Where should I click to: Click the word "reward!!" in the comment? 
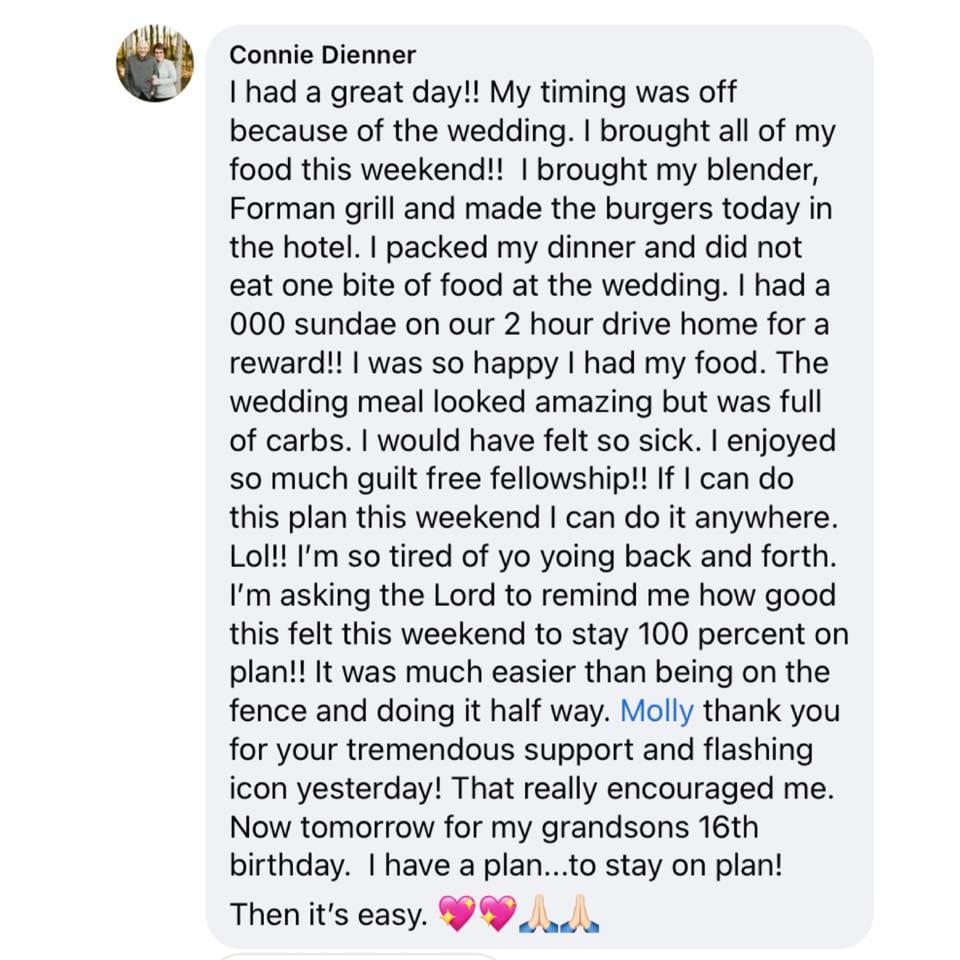pos(287,363)
